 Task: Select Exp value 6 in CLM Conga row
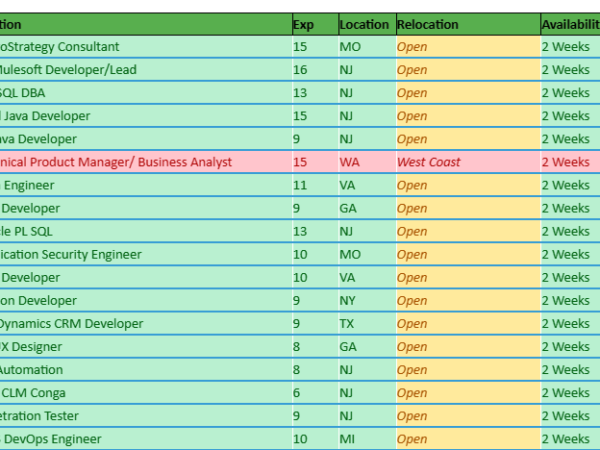tap(315, 393)
